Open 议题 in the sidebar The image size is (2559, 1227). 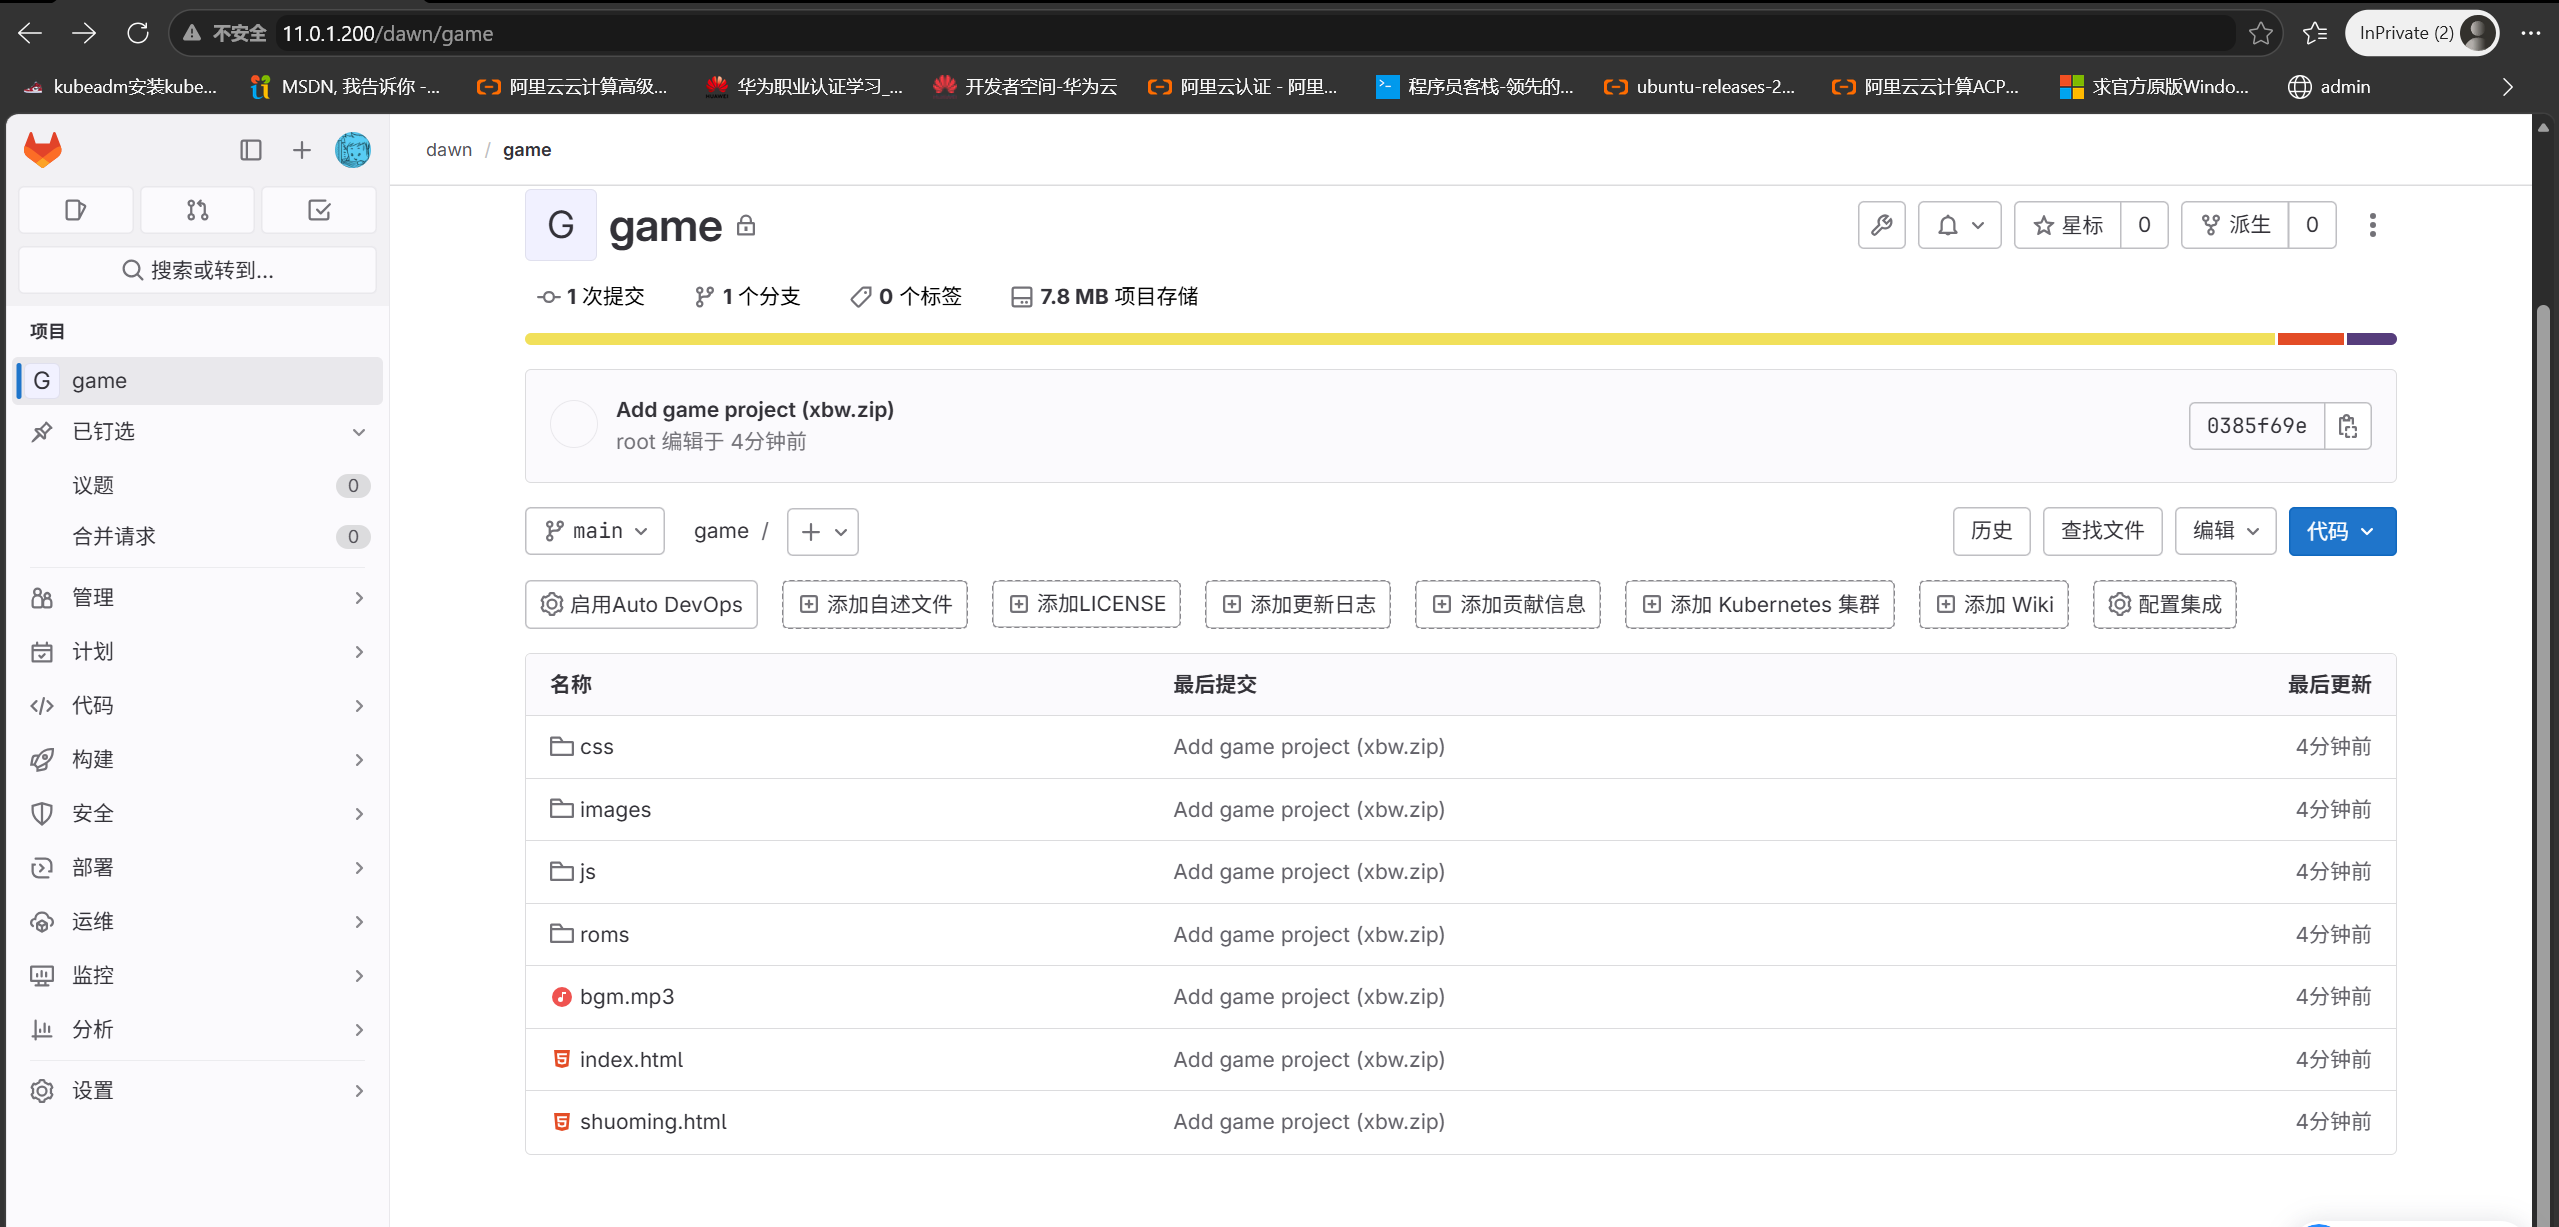198,486
